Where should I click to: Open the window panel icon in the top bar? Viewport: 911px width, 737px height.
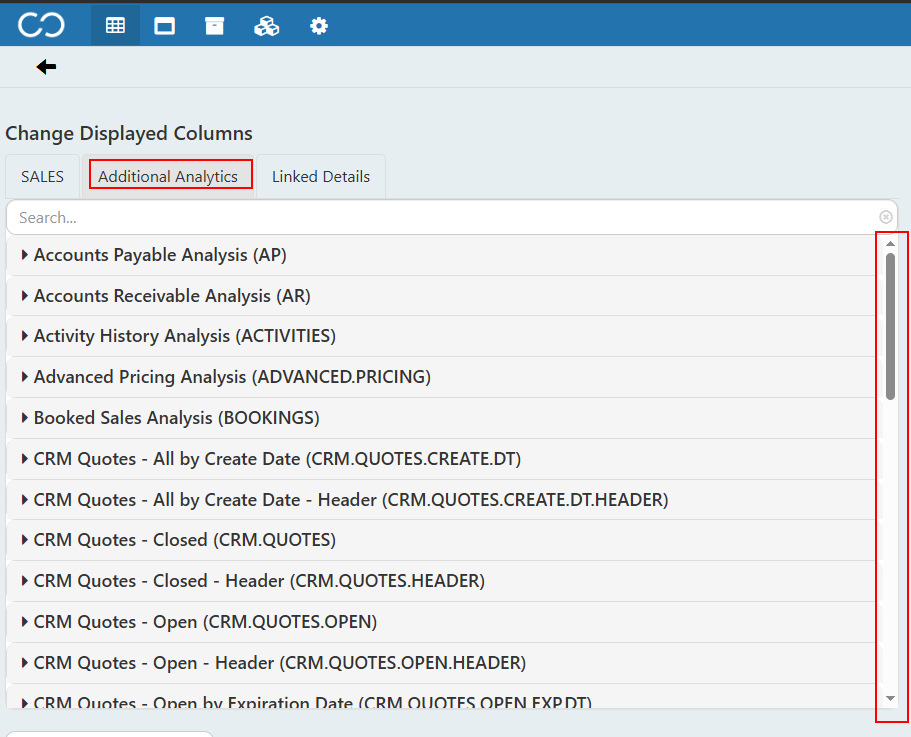pos(164,26)
